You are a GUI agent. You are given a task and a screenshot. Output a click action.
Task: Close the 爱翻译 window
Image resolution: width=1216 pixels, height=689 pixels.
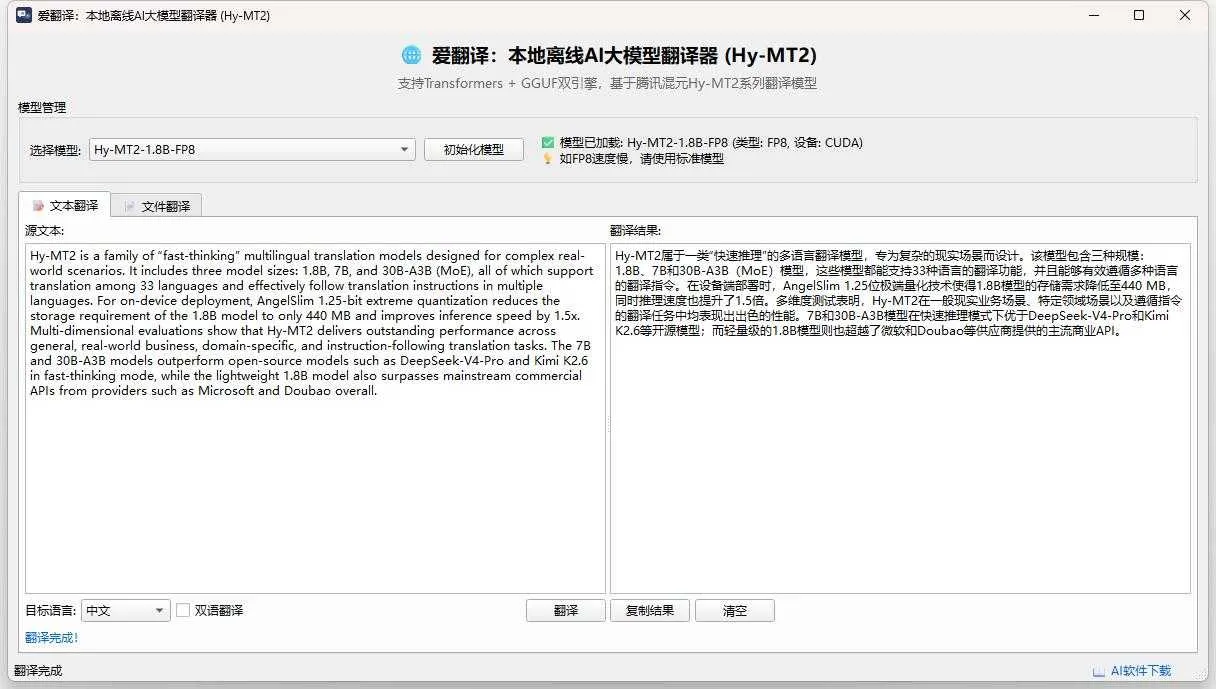(x=1185, y=15)
